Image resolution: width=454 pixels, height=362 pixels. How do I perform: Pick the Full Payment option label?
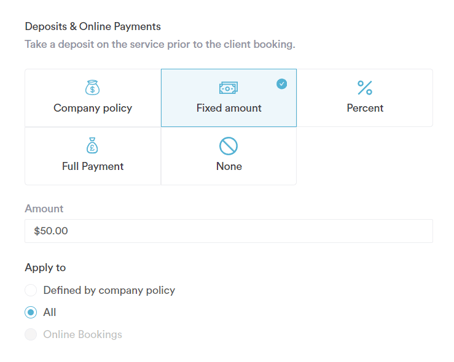coord(93,166)
